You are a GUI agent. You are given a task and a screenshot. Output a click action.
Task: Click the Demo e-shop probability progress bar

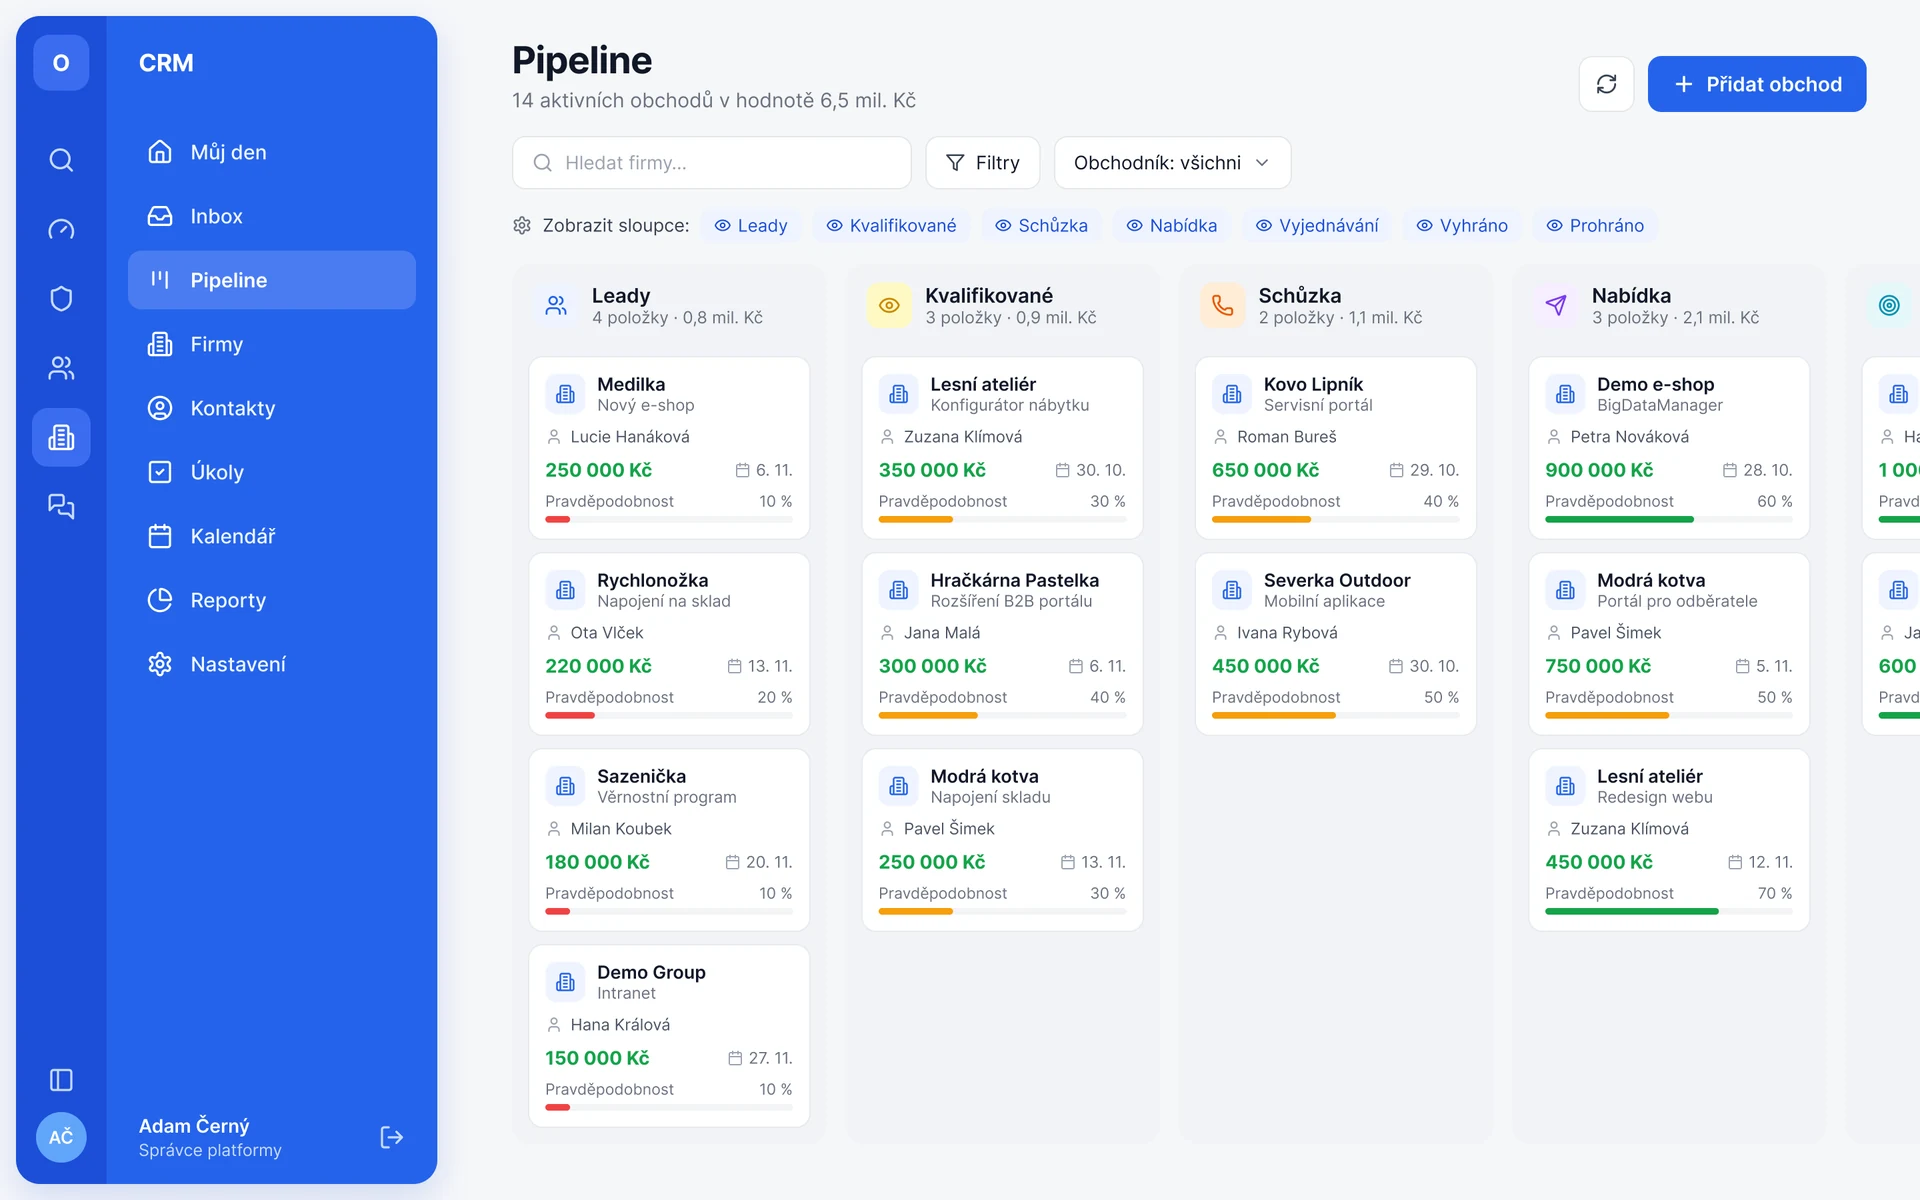click(x=1668, y=519)
